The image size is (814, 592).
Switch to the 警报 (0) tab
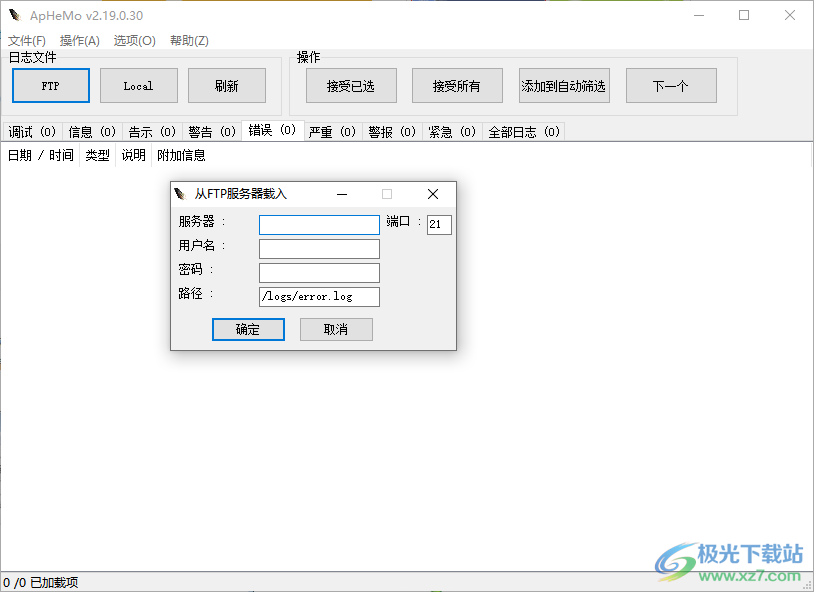392,132
